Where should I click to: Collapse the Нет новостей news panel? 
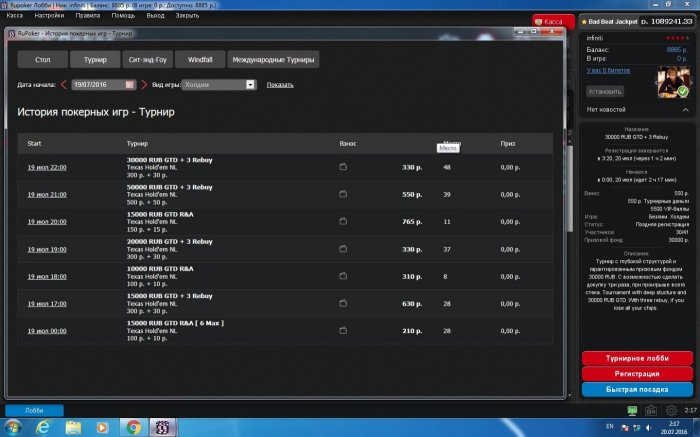pyautogui.click(x=685, y=110)
